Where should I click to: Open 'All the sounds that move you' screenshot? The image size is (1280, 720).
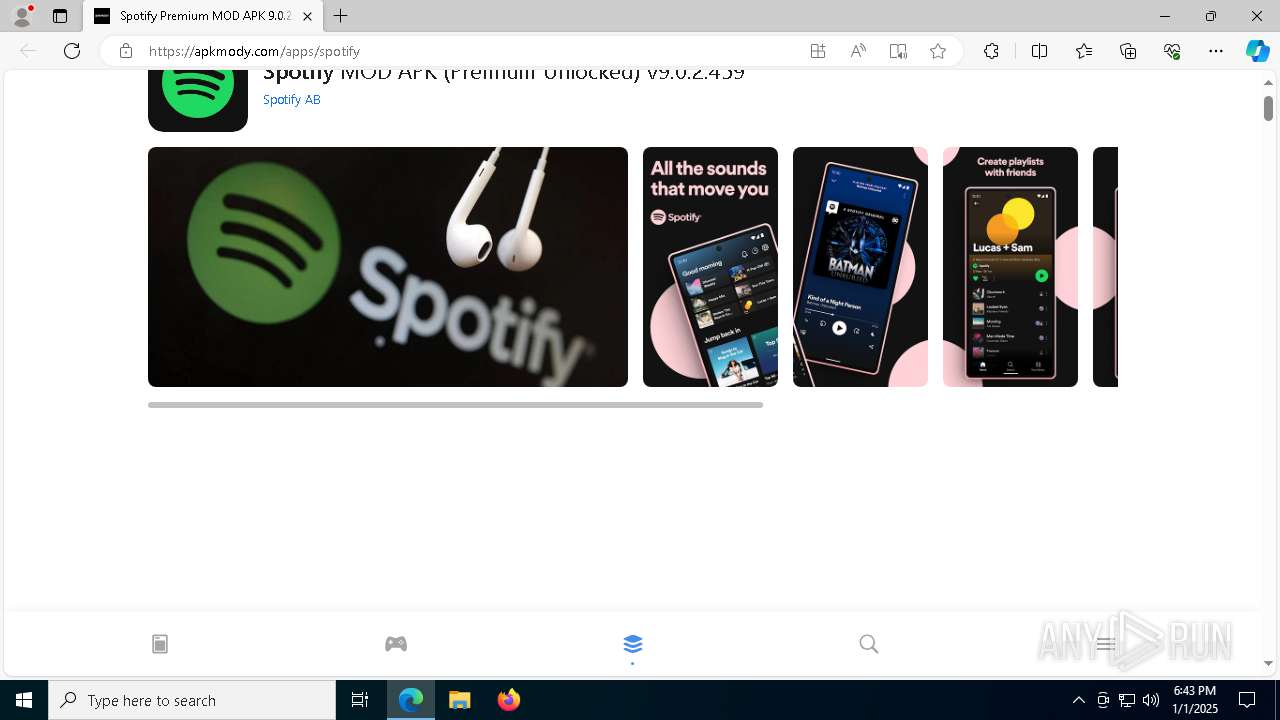(710, 267)
